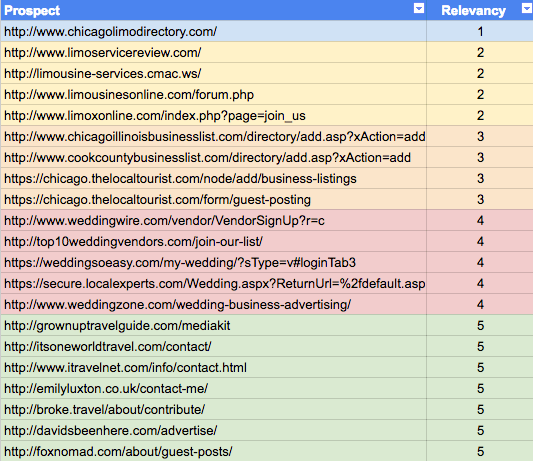Screen dimensions: 533x461
Task: Select the limousinesonline.com/forum.php cell
Action: (x=213, y=95)
